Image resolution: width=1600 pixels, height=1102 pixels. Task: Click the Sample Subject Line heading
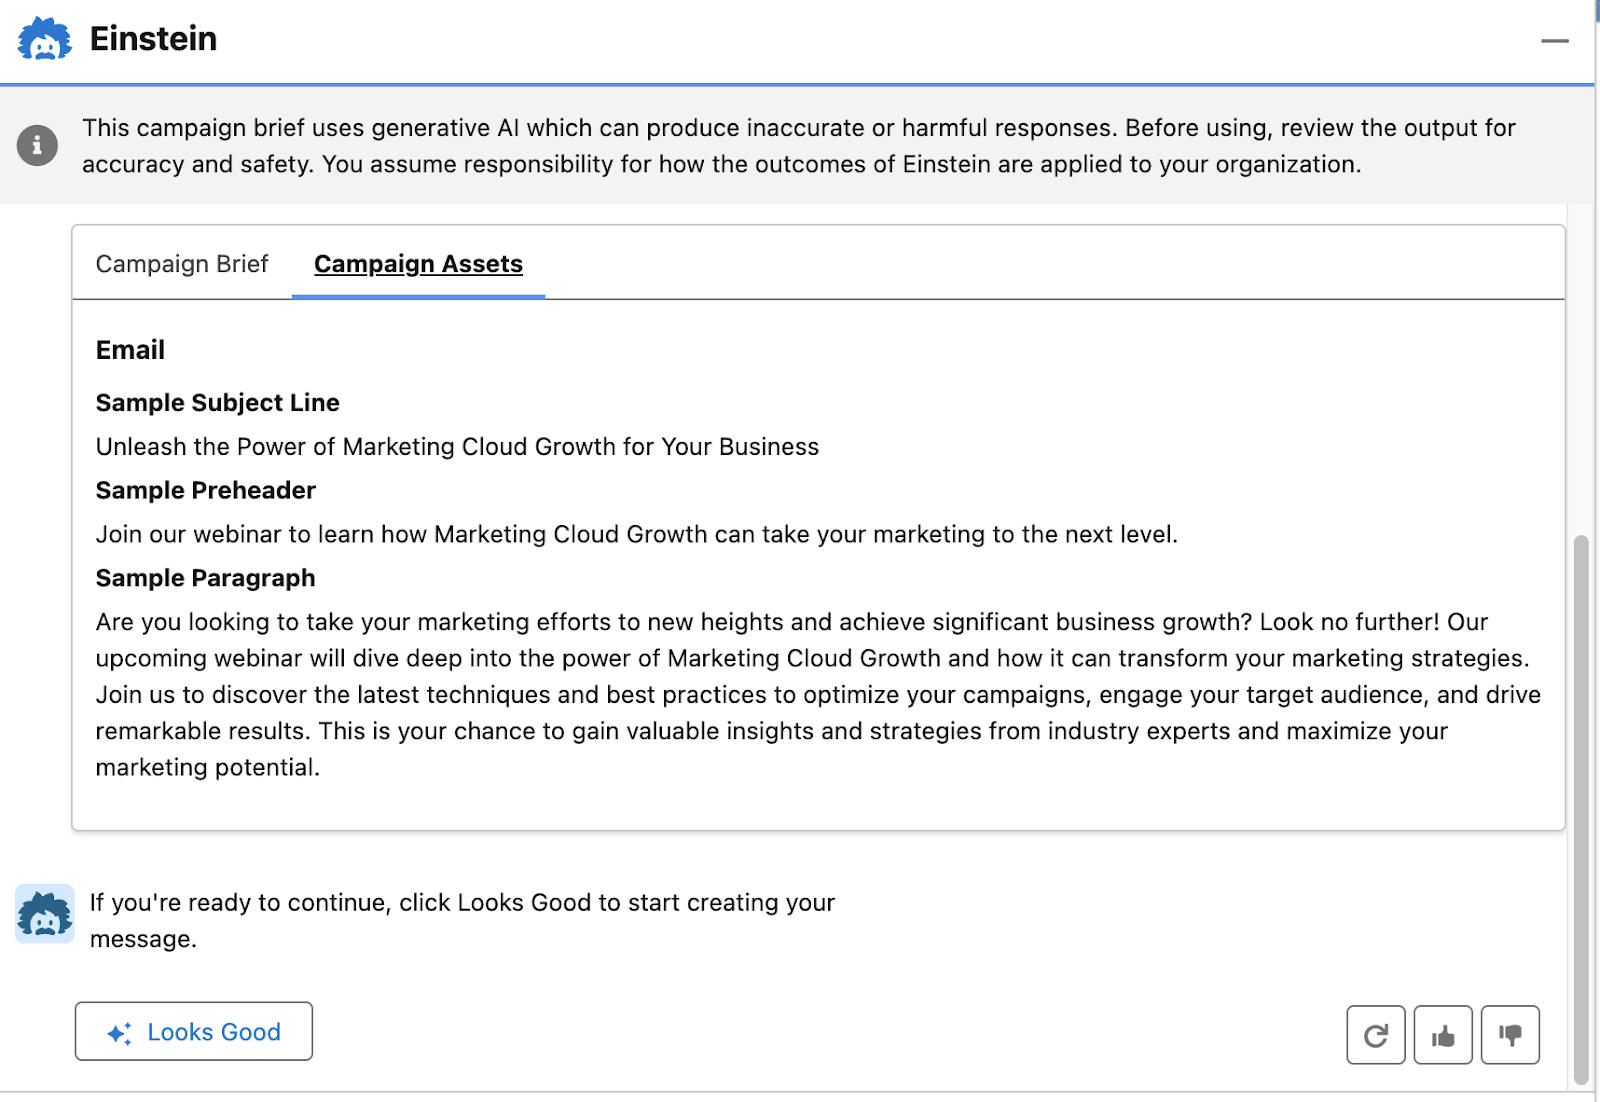pos(218,403)
